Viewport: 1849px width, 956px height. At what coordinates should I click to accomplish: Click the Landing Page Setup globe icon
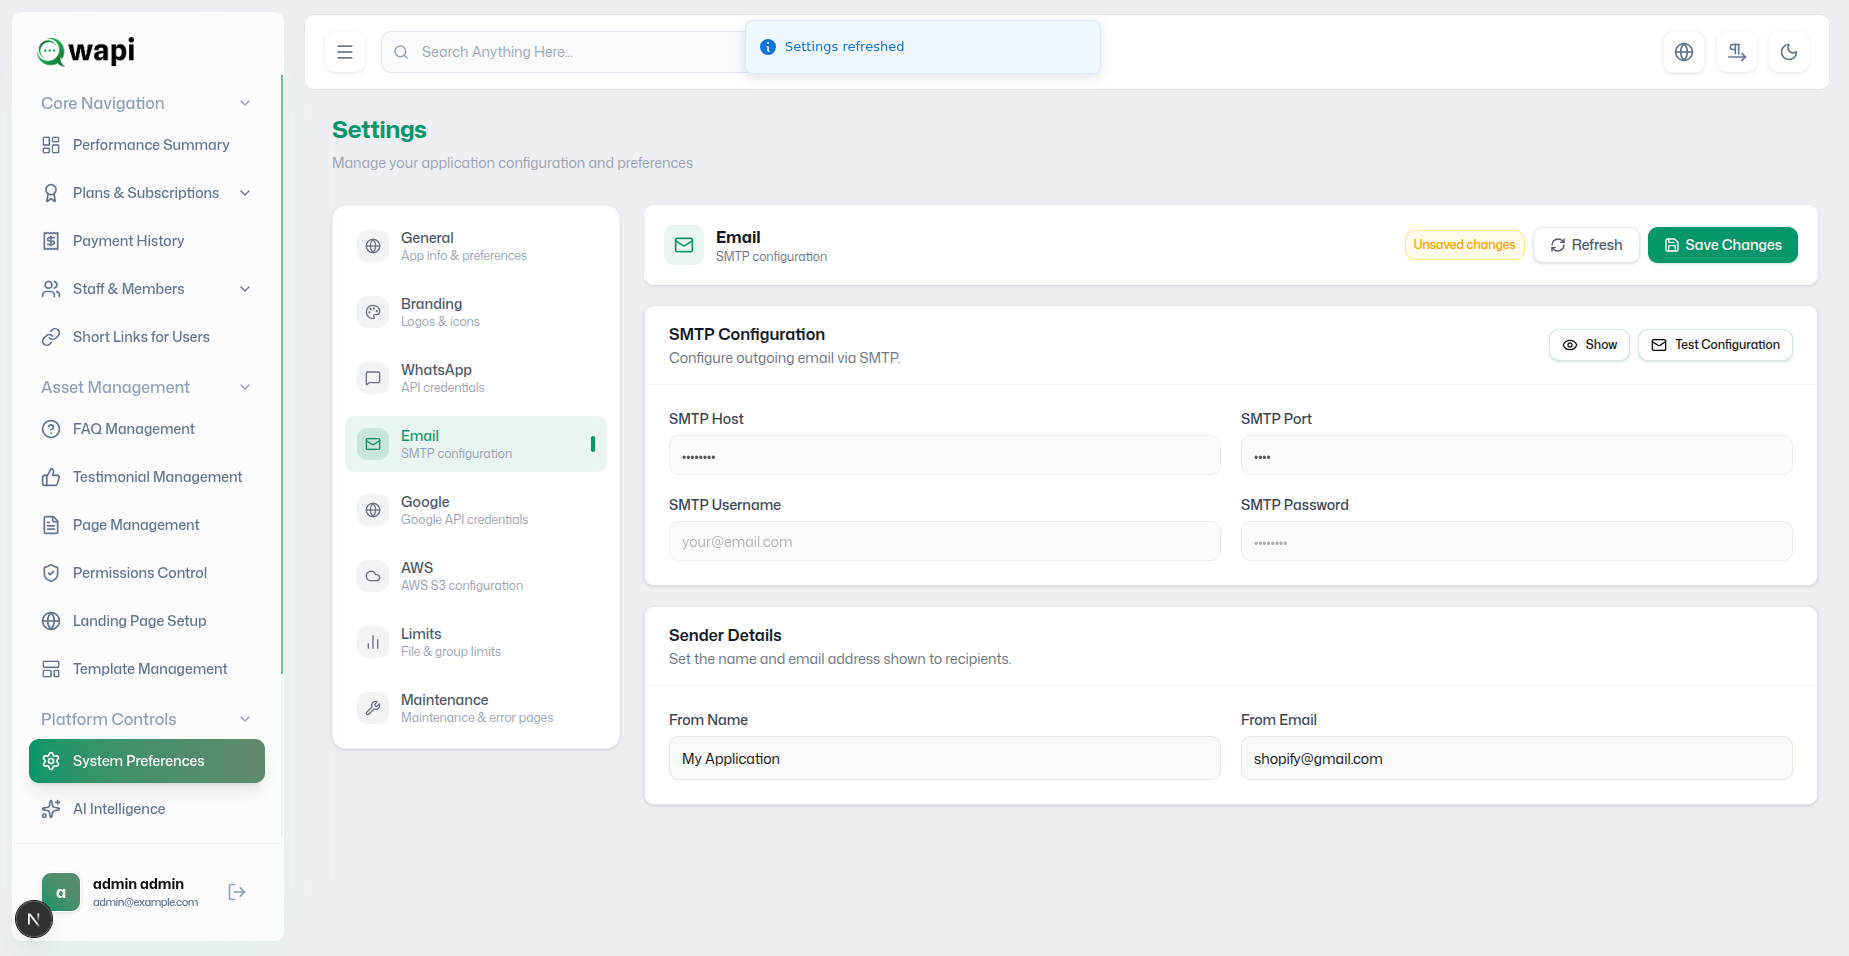point(51,621)
